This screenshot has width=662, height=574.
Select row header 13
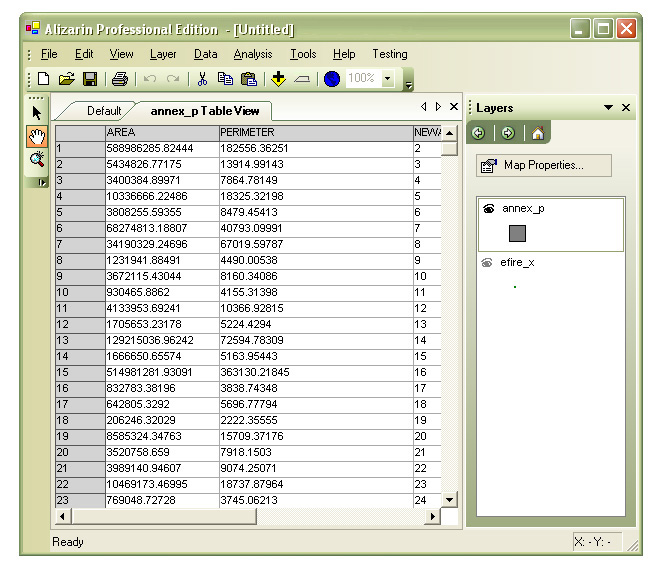coord(80,341)
